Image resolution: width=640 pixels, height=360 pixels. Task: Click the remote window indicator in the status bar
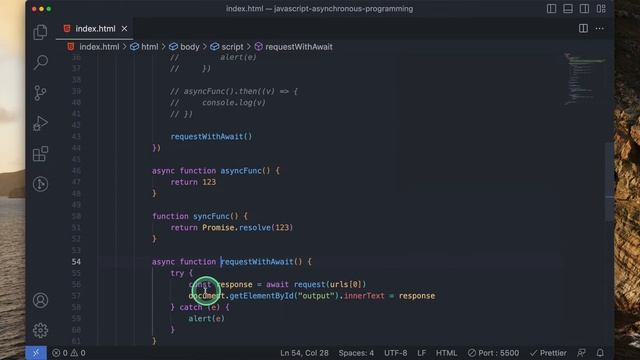click(x=36, y=353)
